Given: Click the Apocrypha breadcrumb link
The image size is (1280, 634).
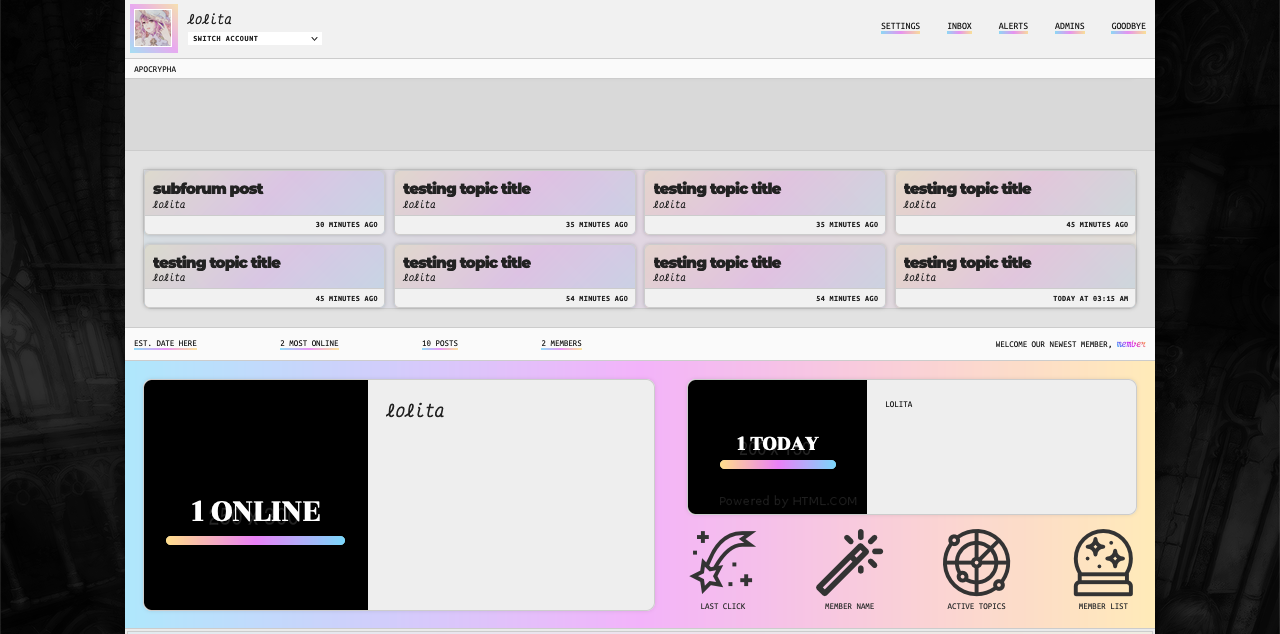Looking at the screenshot, I should pyautogui.click(x=155, y=69).
